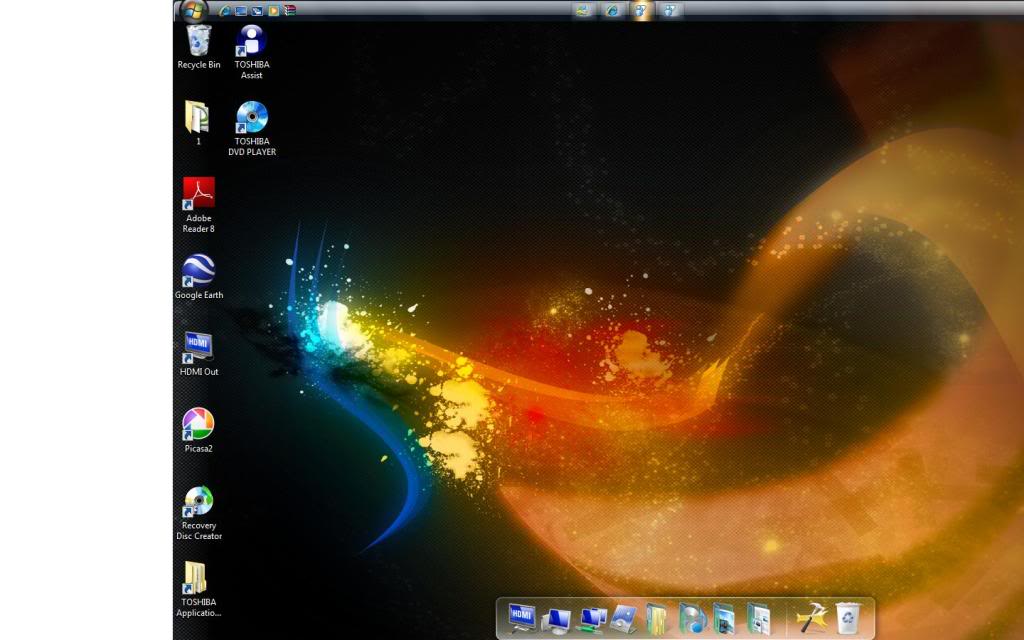Screen dimensions: 1024x640
Task: Select the Picasa2 desktop shortcut
Action: pos(199,430)
